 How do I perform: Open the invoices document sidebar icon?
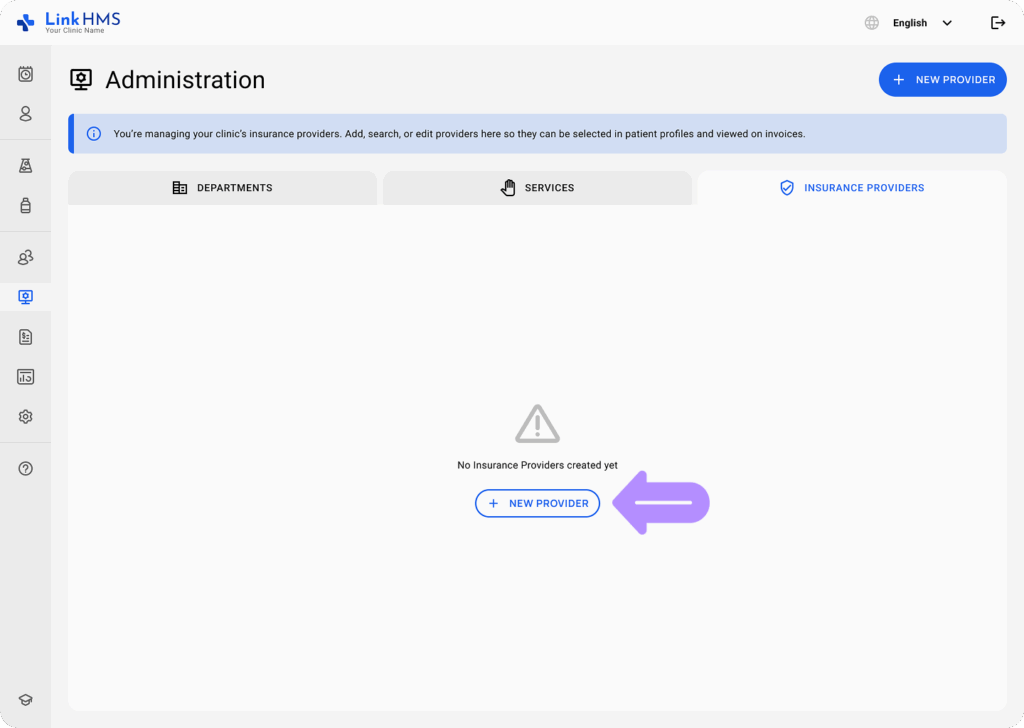25,337
